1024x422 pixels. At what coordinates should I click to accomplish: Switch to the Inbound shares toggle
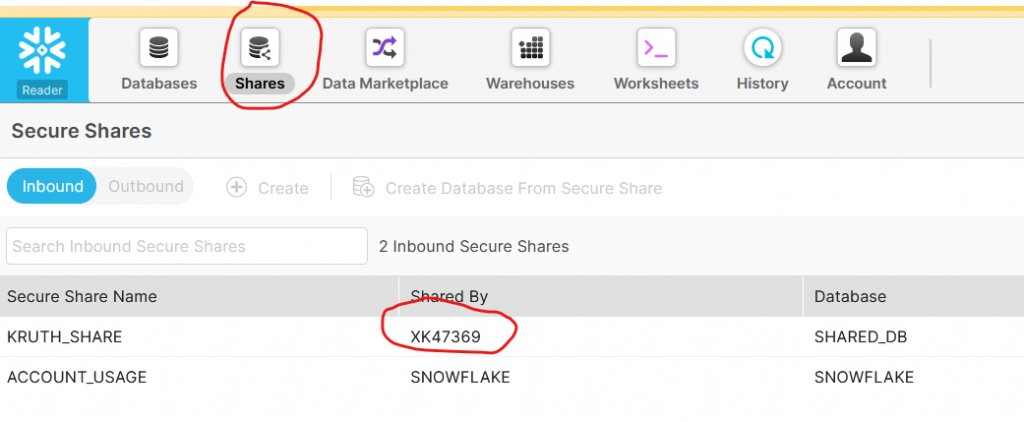pos(53,187)
